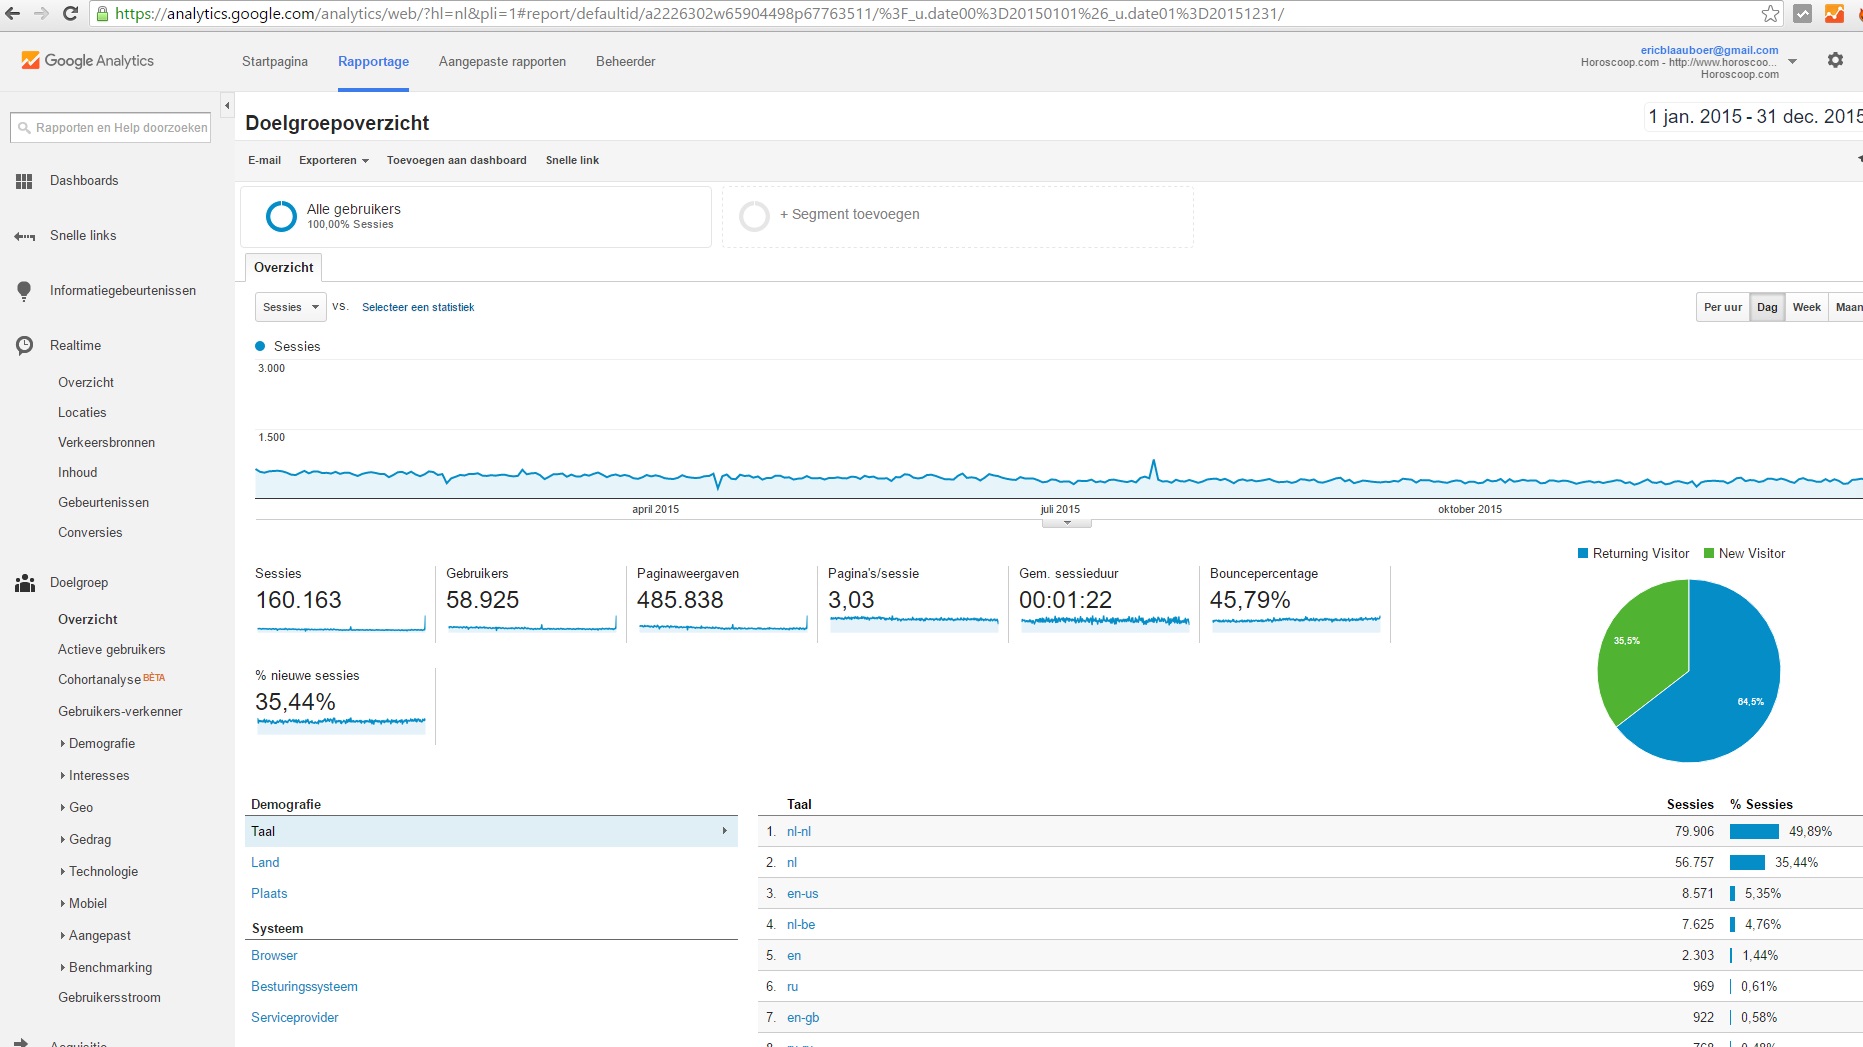Select the Rapportage tab
The width and height of the screenshot is (1863, 1047).
point(373,62)
